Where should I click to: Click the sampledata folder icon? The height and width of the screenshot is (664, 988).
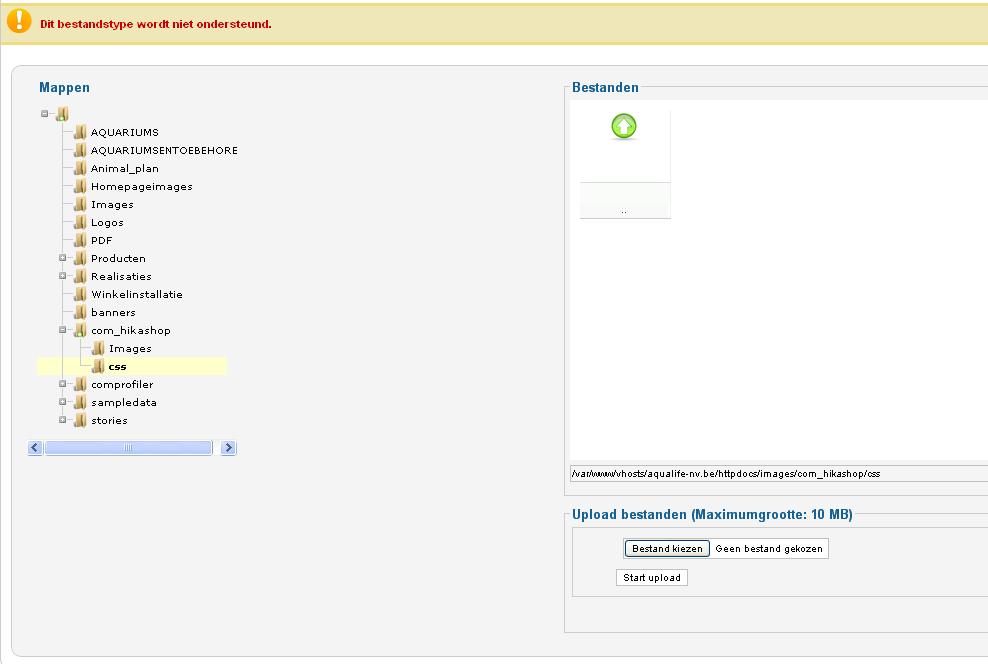80,402
